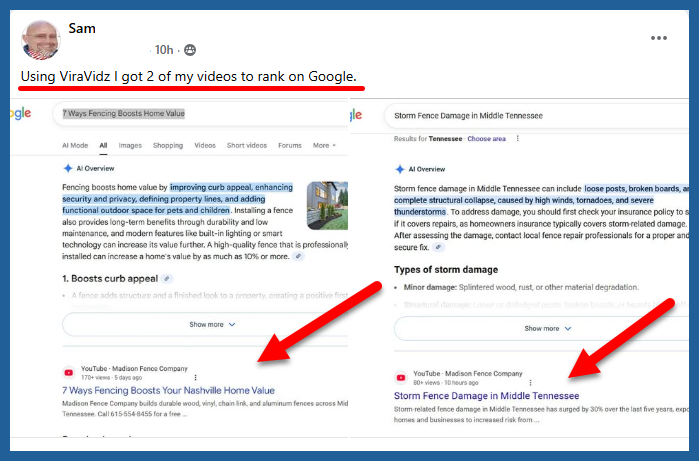
Task: Open the post options three-dot menu
Action: click(658, 38)
